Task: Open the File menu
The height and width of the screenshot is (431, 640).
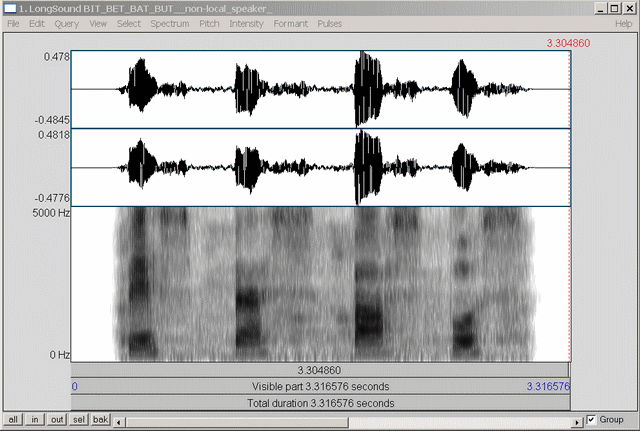Action: click(13, 23)
